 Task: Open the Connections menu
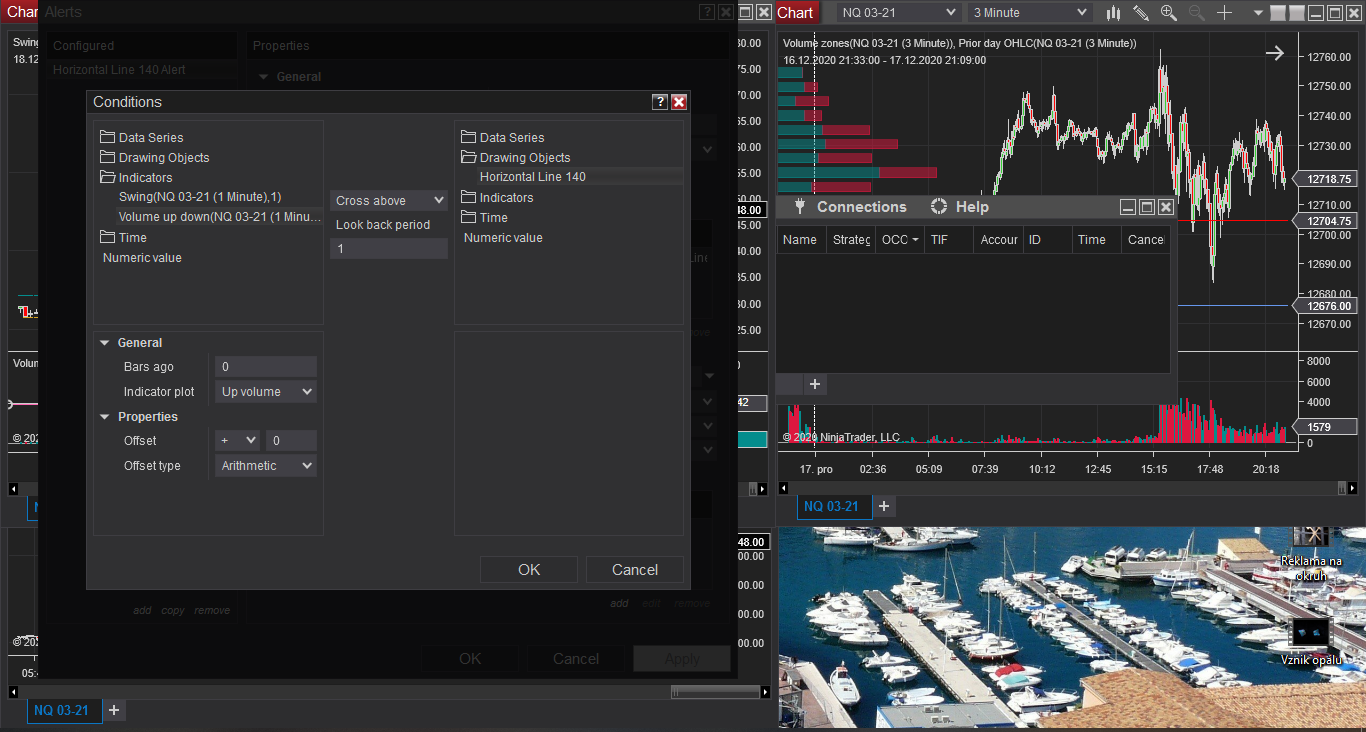coord(861,207)
